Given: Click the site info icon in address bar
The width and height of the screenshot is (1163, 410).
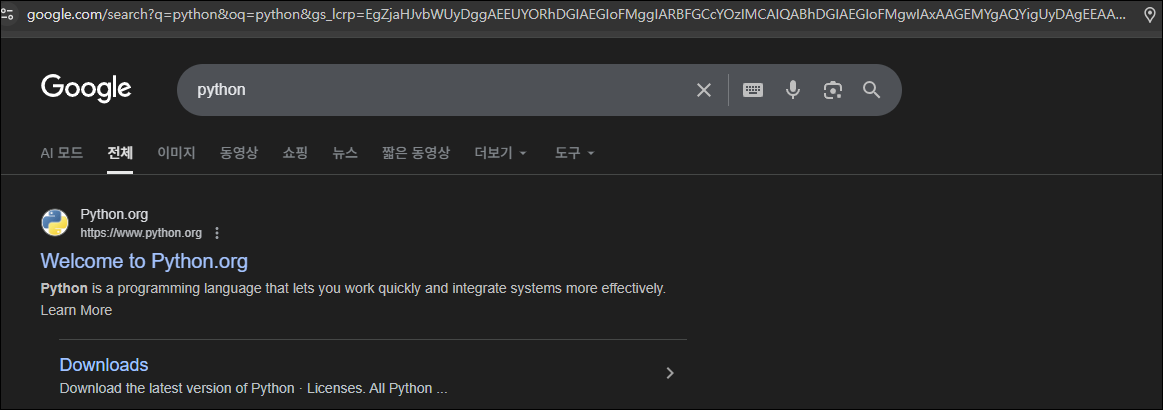Looking at the screenshot, I should pos(7,13).
